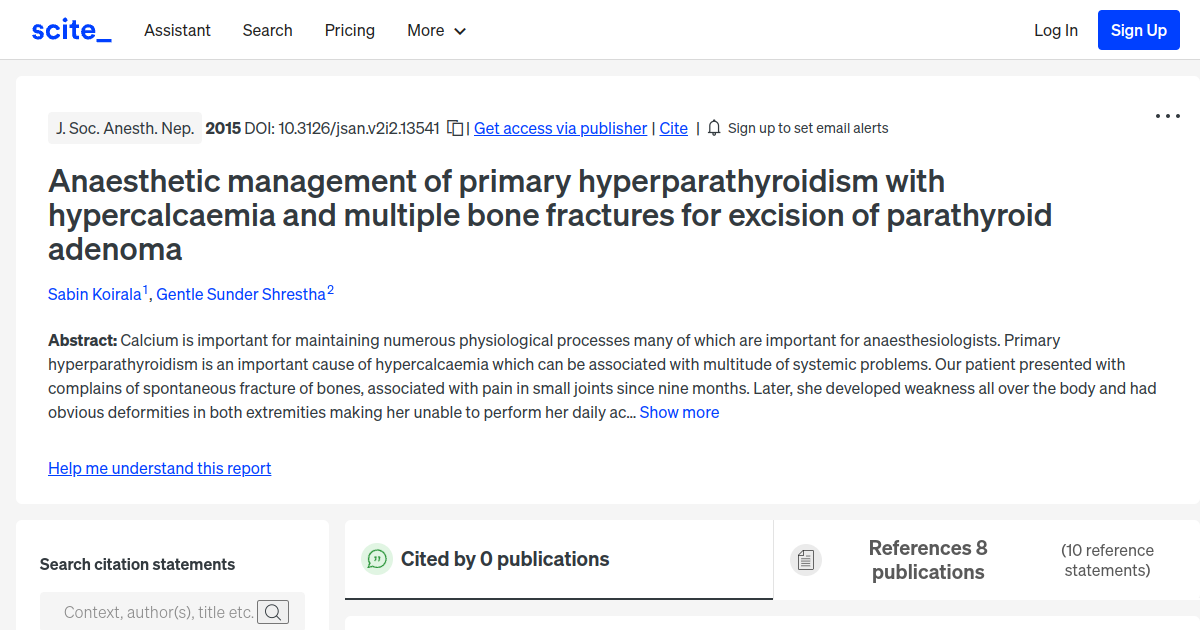The width and height of the screenshot is (1200, 630).
Task: Open the Pricing page
Action: coord(349,30)
